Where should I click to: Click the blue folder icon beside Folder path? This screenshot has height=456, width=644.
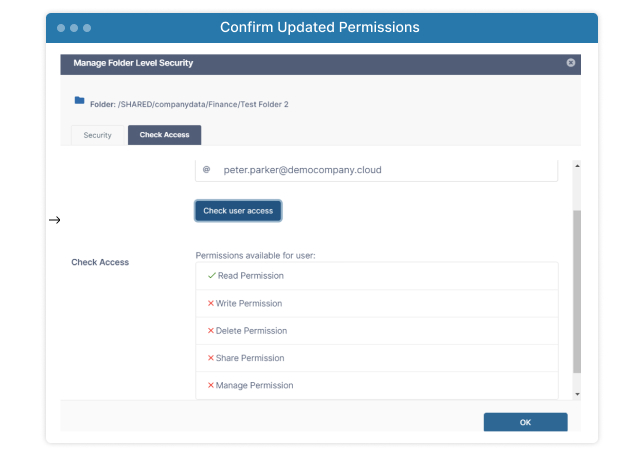click(x=79, y=100)
